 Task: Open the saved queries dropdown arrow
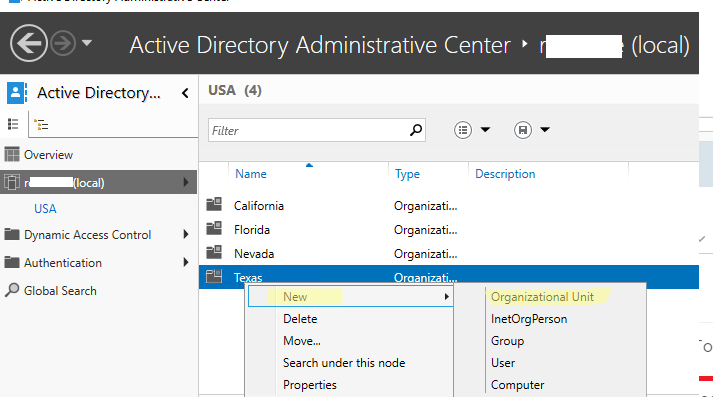pyautogui.click(x=545, y=130)
